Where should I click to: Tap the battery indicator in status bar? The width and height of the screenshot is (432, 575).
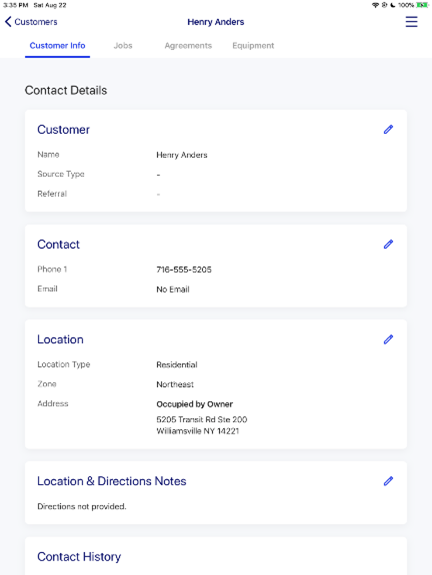click(422, 5)
